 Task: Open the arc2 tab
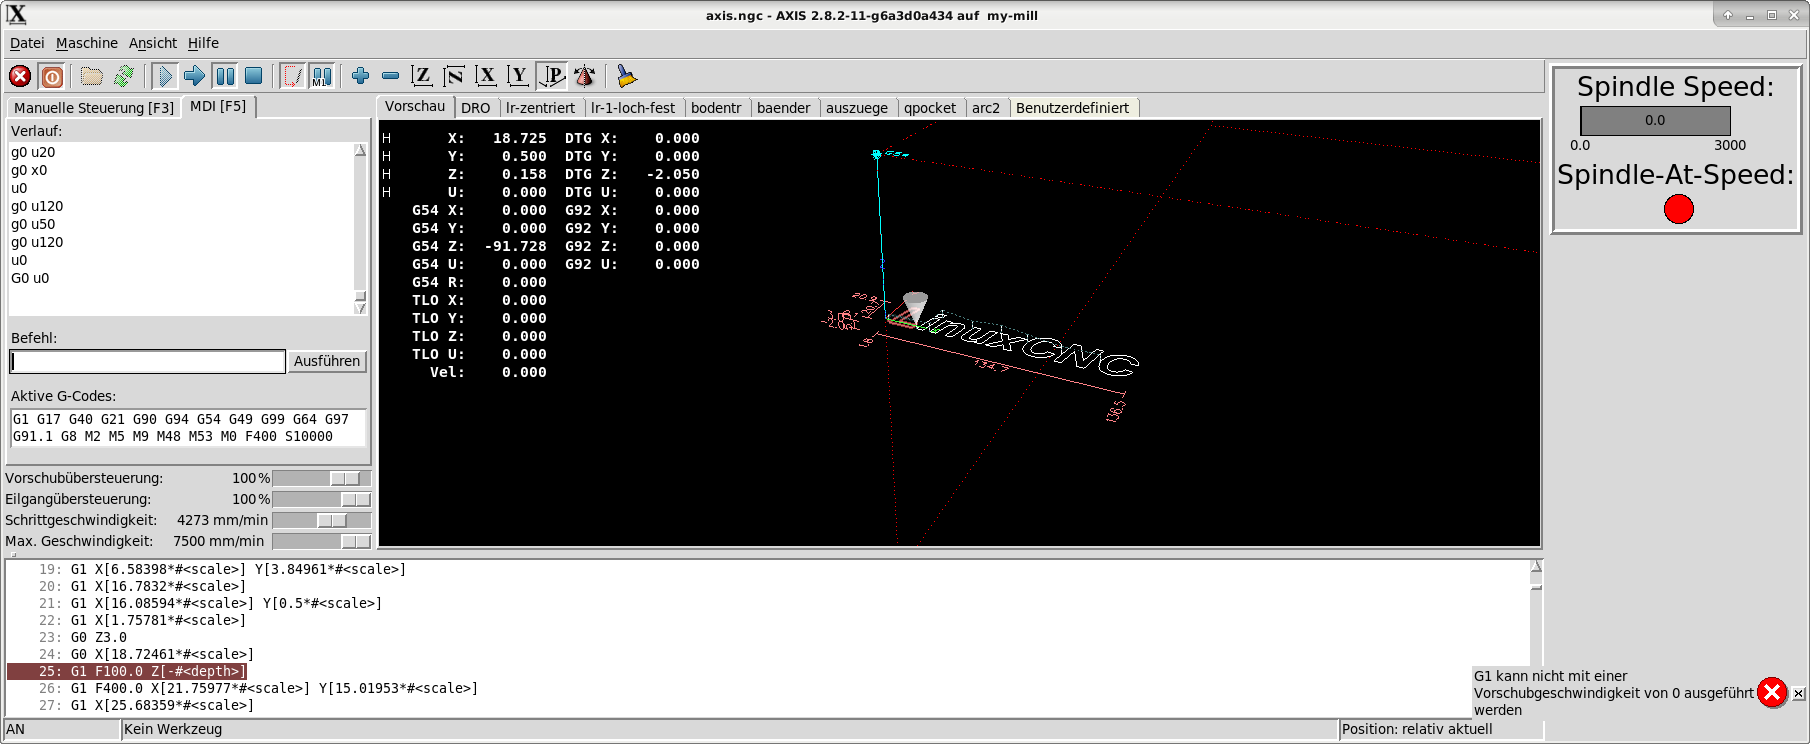tap(986, 108)
